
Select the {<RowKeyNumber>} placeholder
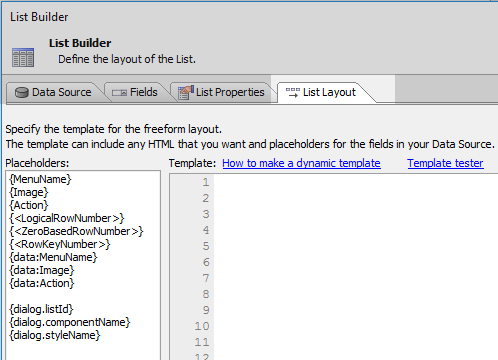[60, 244]
